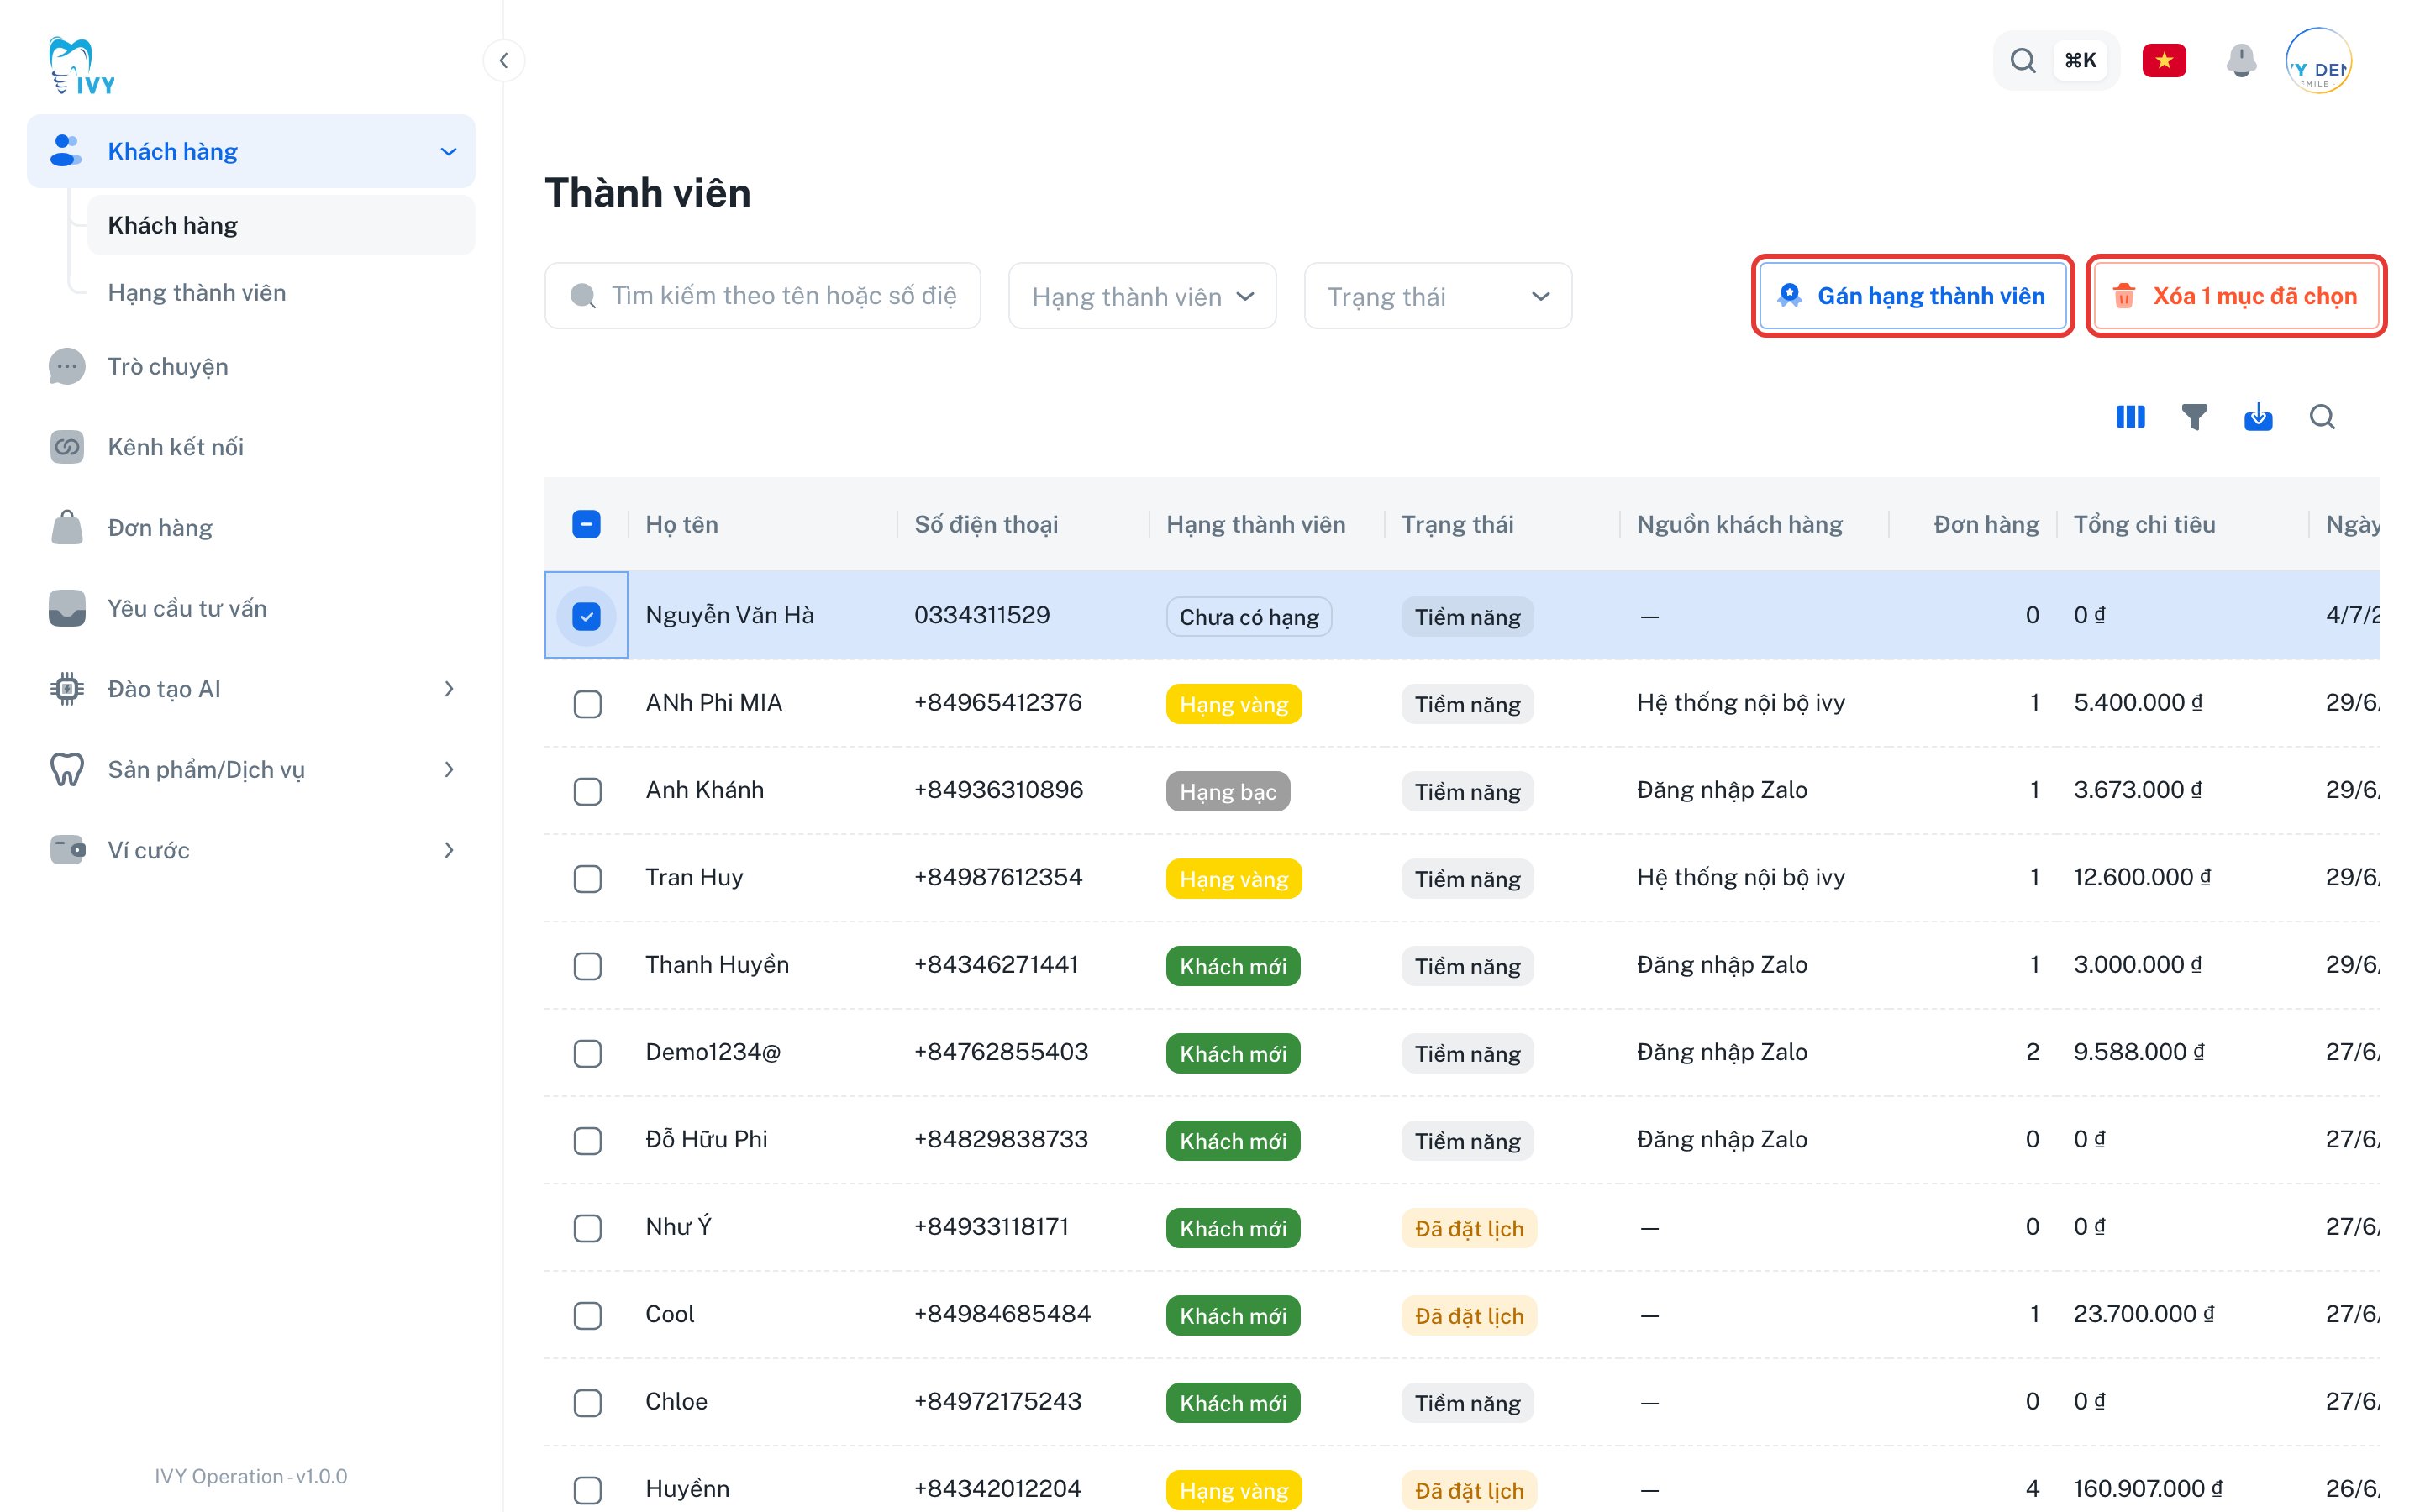Toggle the select-all header checkbox
Image resolution: width=2420 pixels, height=1512 pixels.
[586, 524]
